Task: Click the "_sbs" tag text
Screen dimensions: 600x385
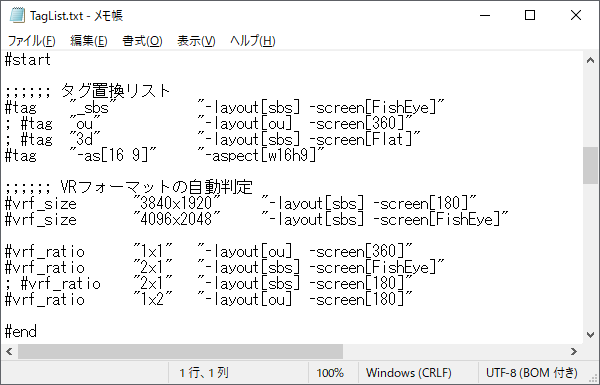Action: click(93, 108)
